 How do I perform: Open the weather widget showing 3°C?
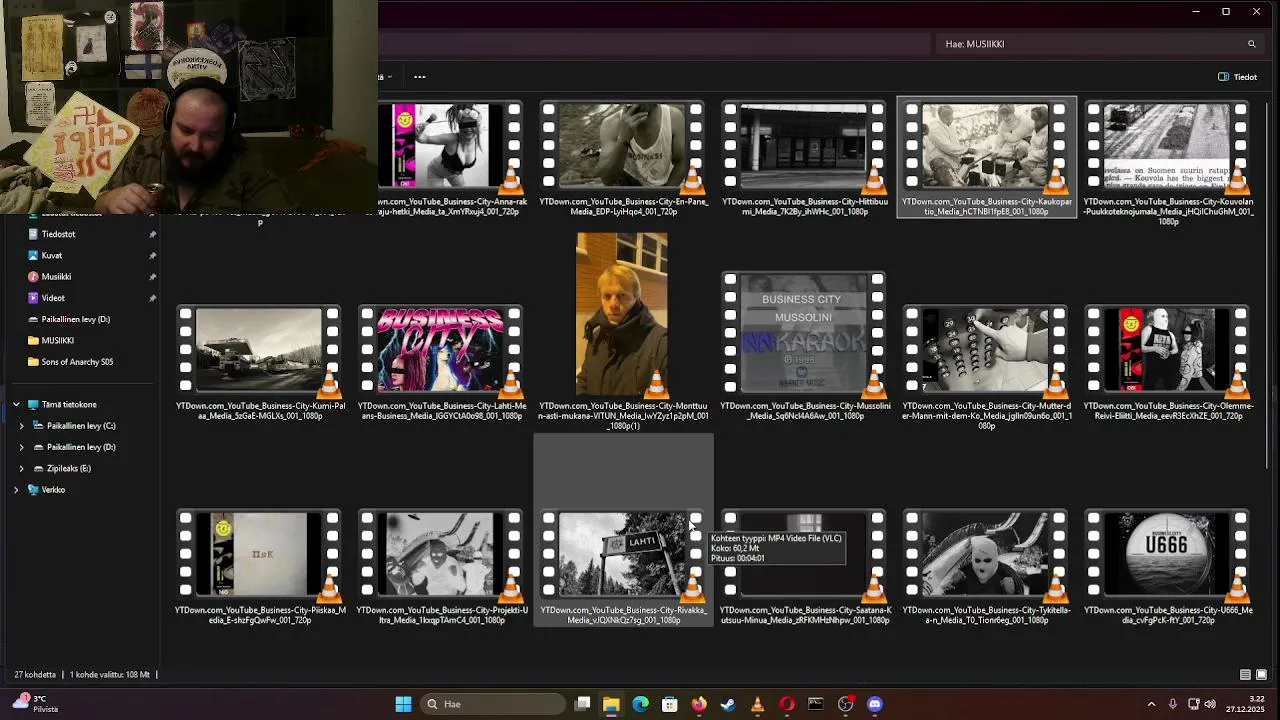point(34,704)
